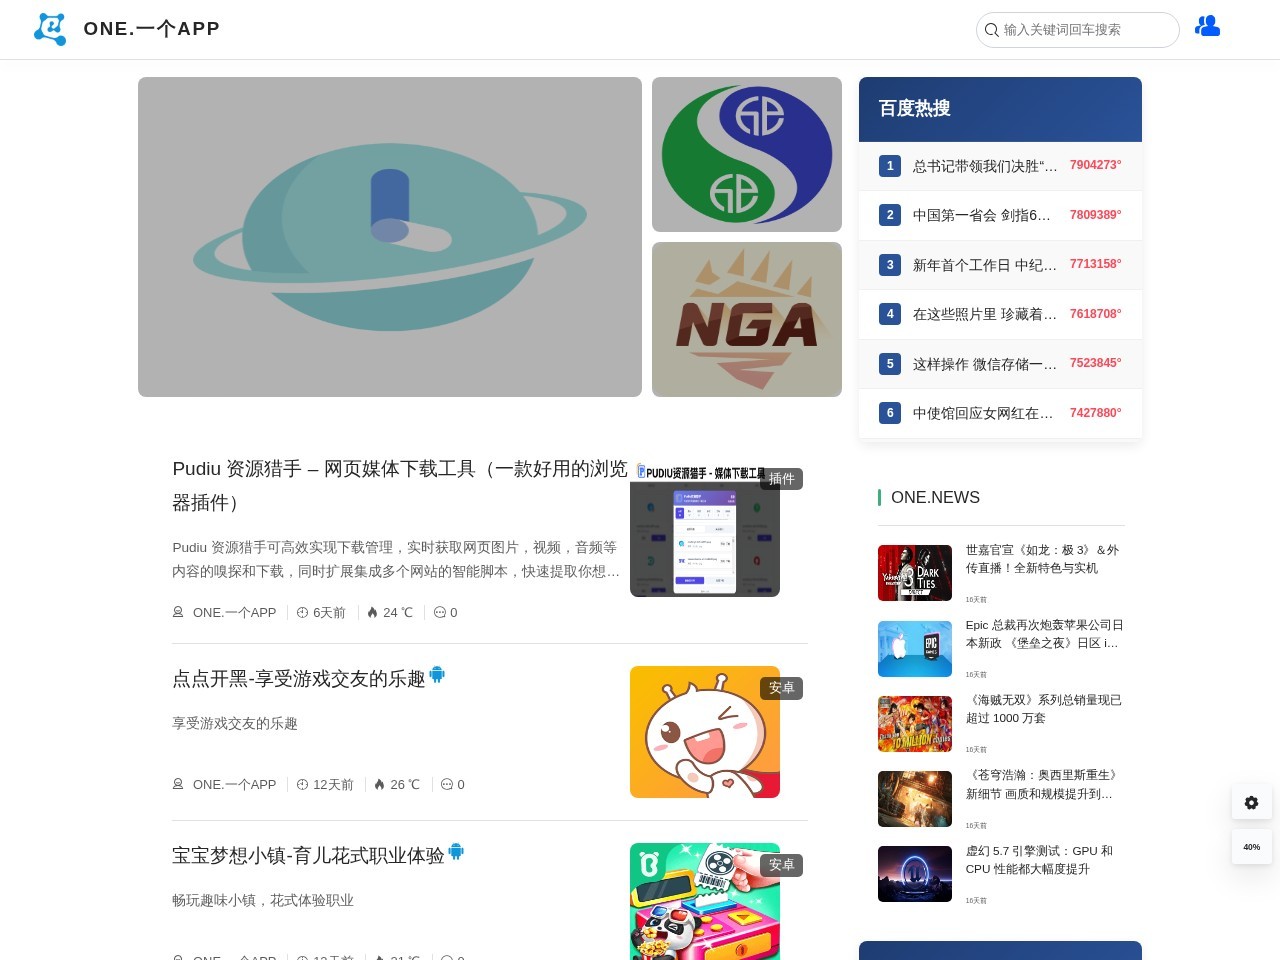Open hot search item ranked 1 总书记带领
The image size is (1280, 960).
coord(983,165)
